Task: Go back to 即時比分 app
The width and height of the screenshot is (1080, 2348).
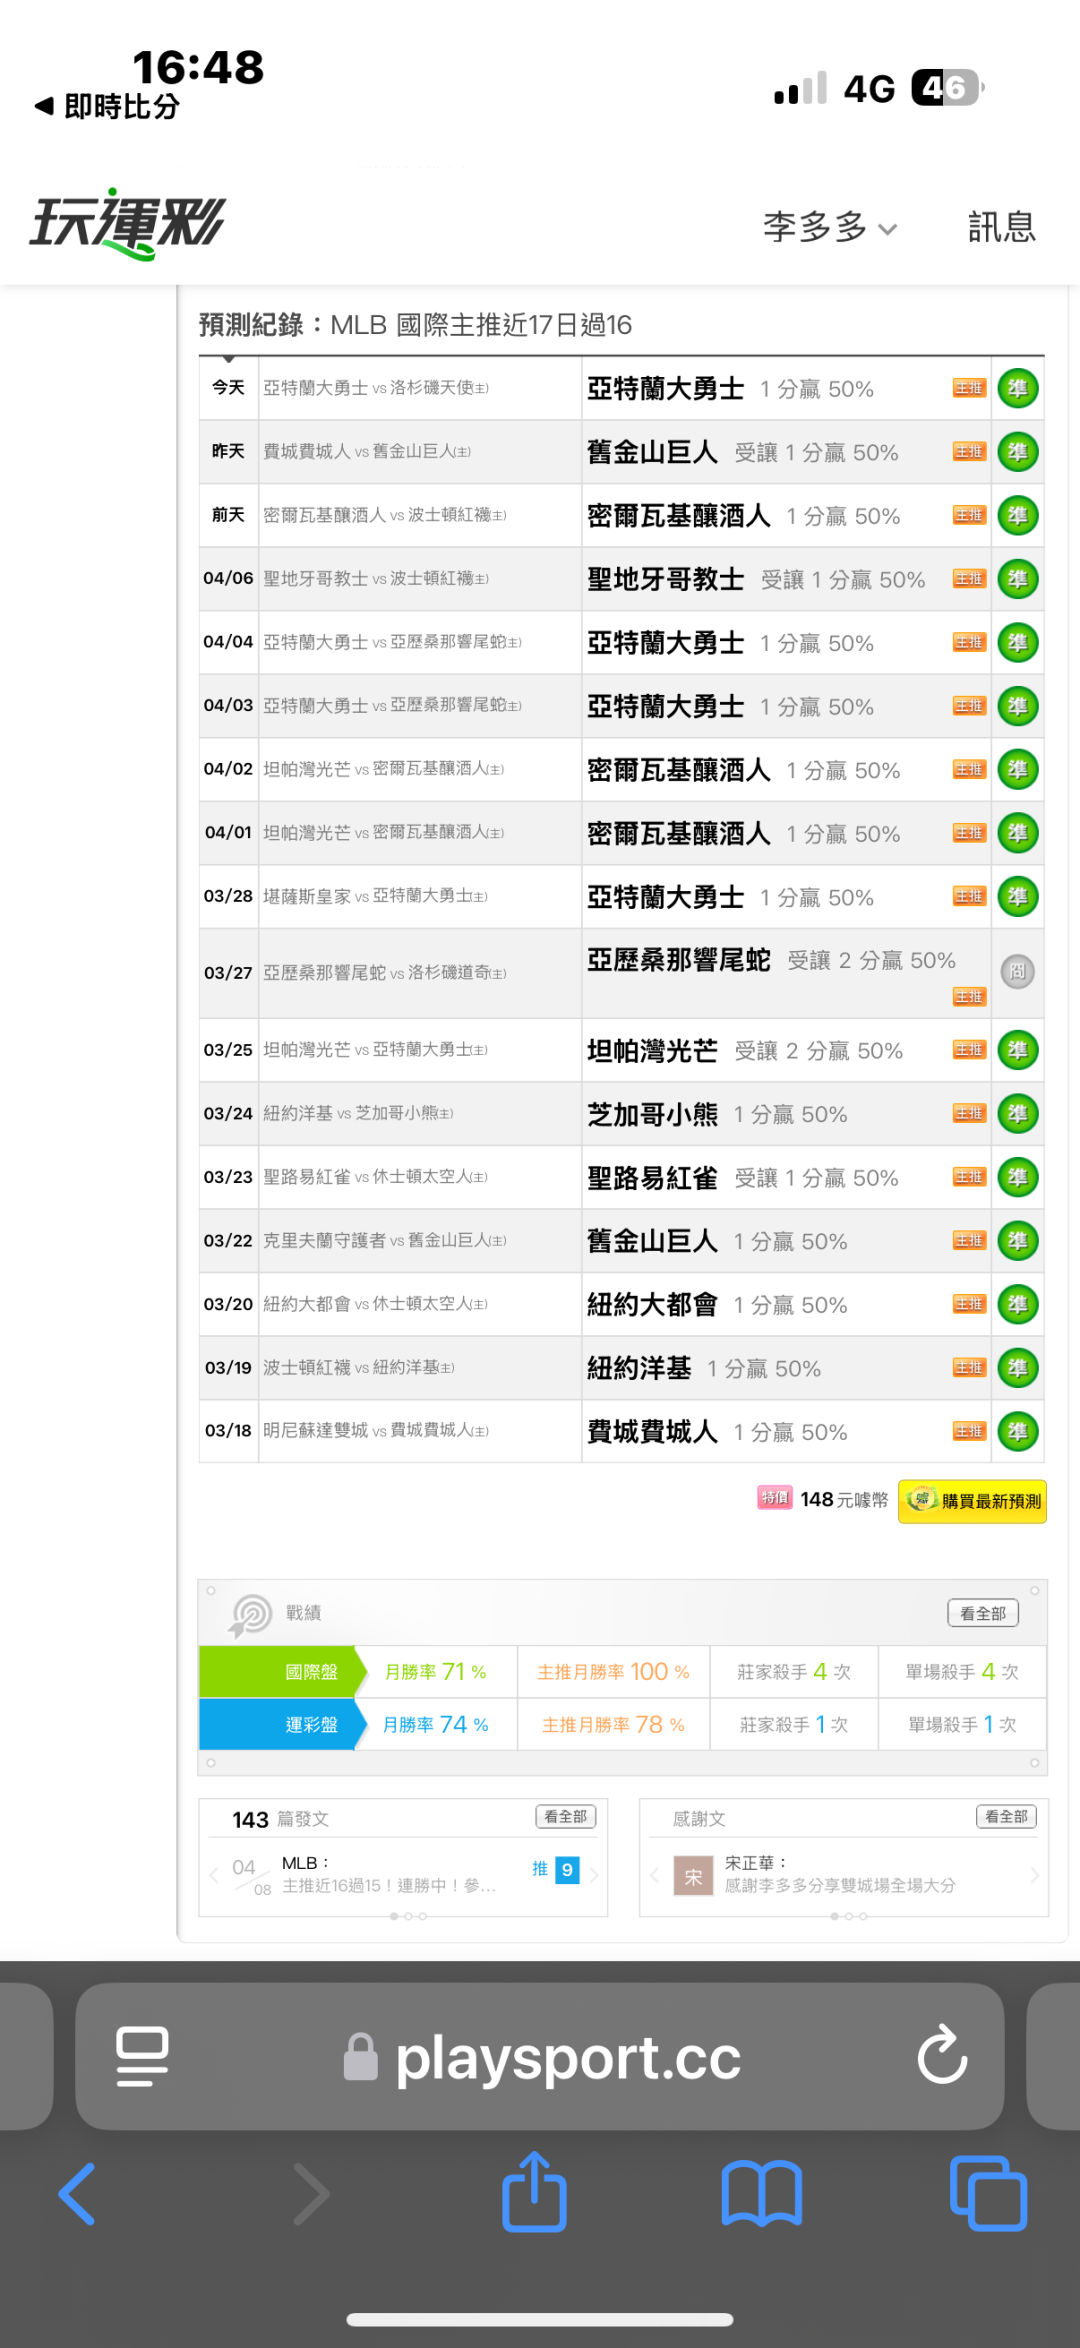Action: (x=107, y=106)
